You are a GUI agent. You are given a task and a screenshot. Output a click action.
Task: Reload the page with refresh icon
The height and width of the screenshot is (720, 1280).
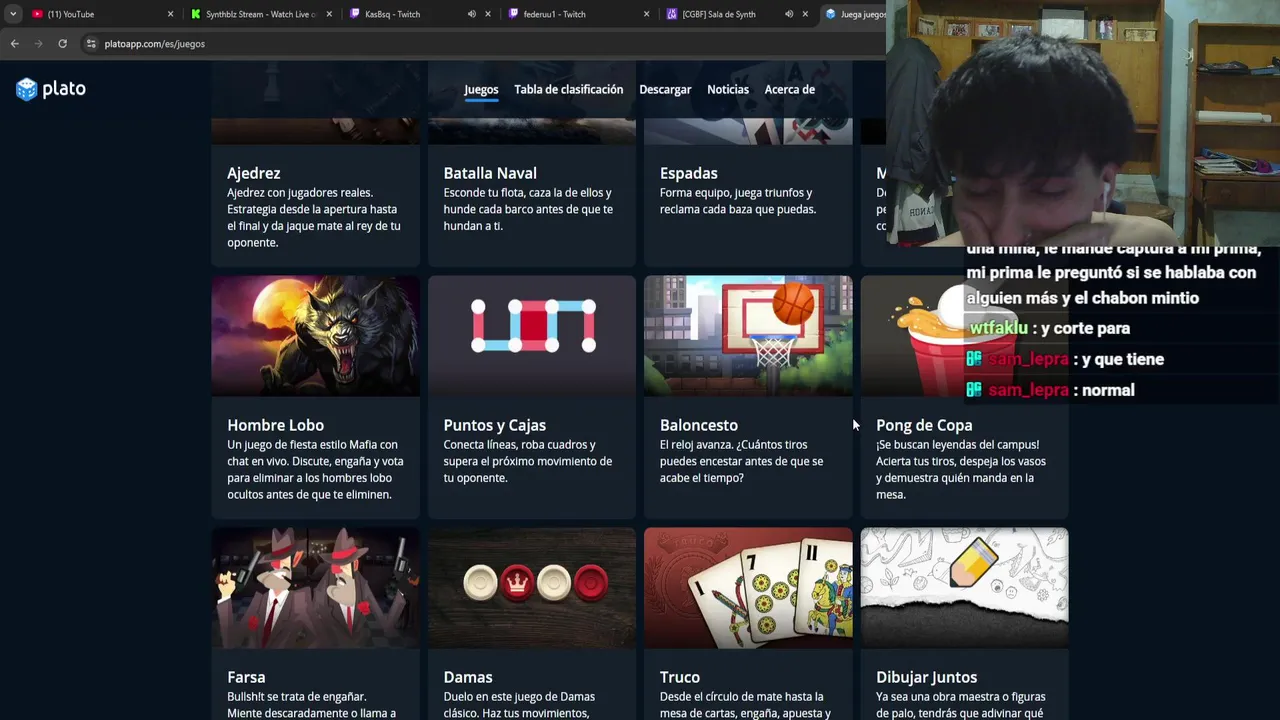coord(62,44)
